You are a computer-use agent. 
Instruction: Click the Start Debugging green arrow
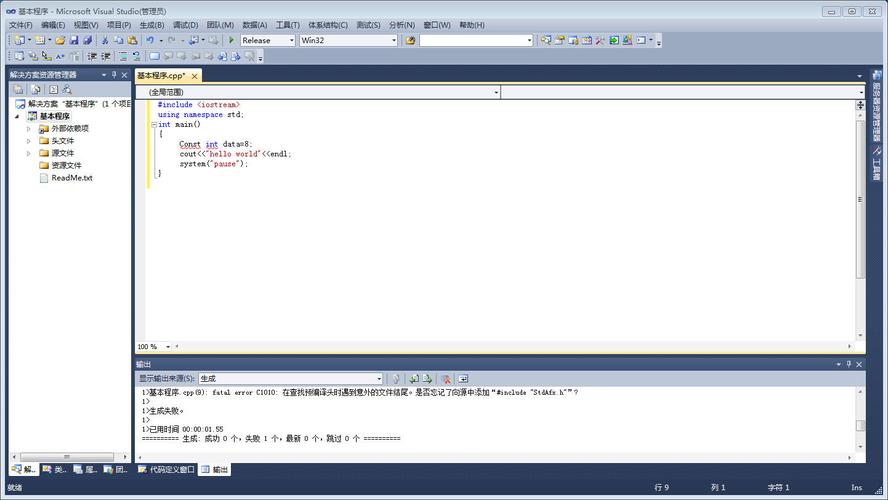231,41
